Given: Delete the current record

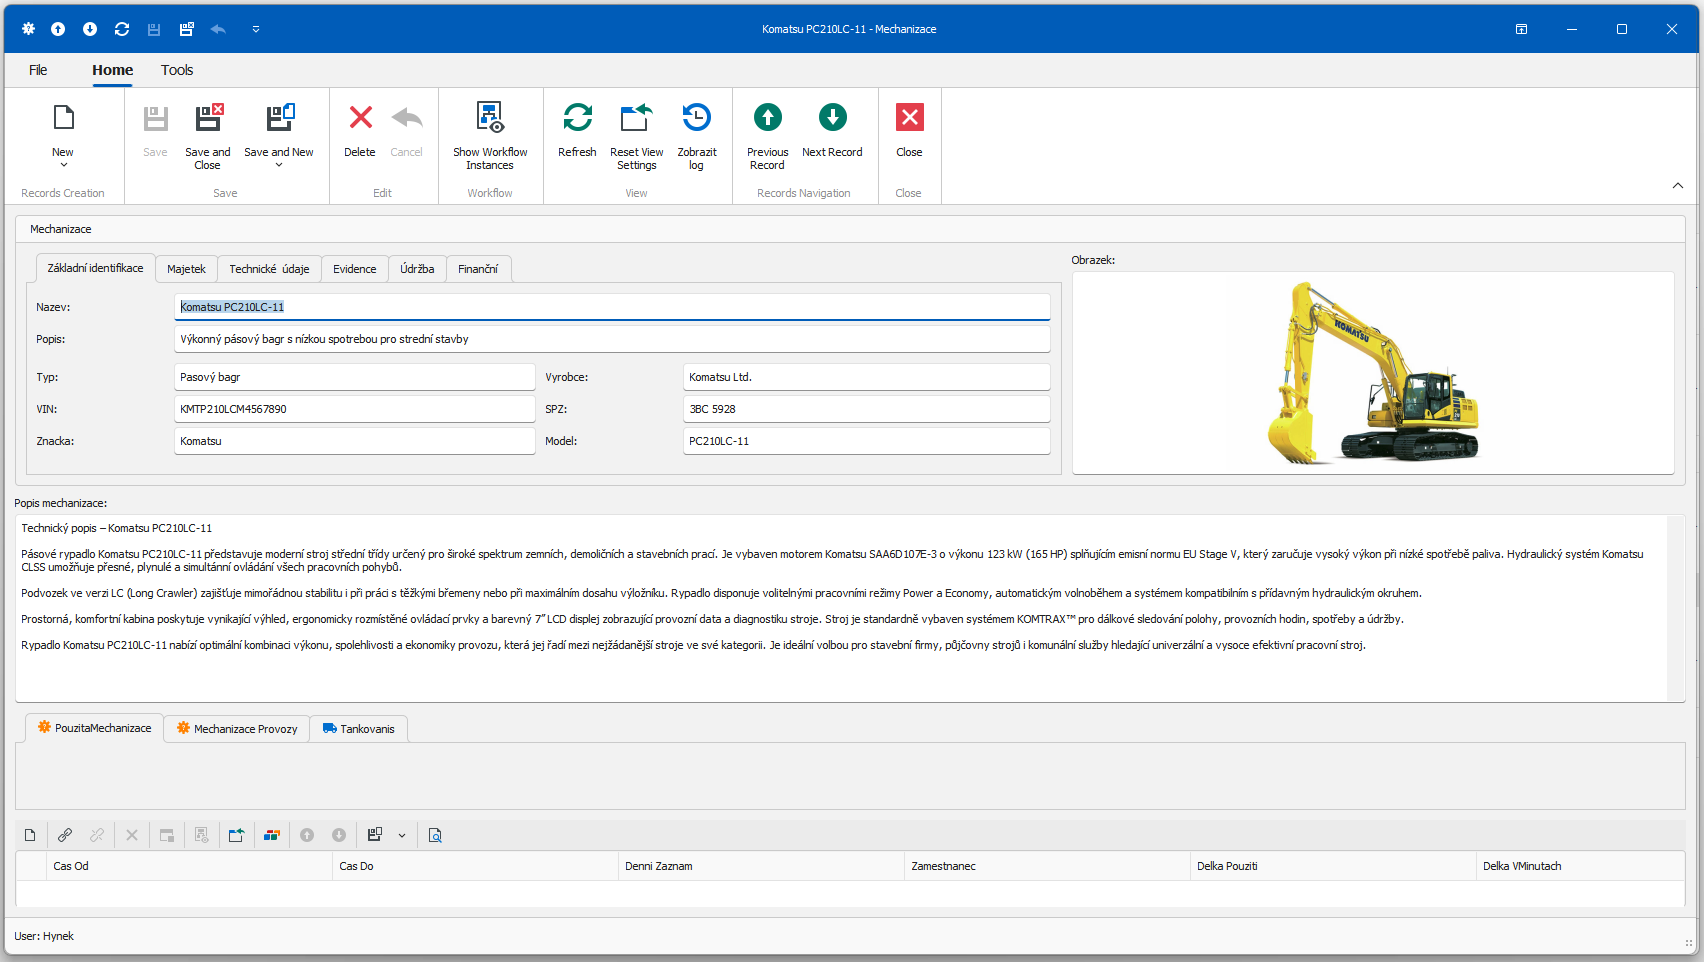Looking at the screenshot, I should pos(360,130).
